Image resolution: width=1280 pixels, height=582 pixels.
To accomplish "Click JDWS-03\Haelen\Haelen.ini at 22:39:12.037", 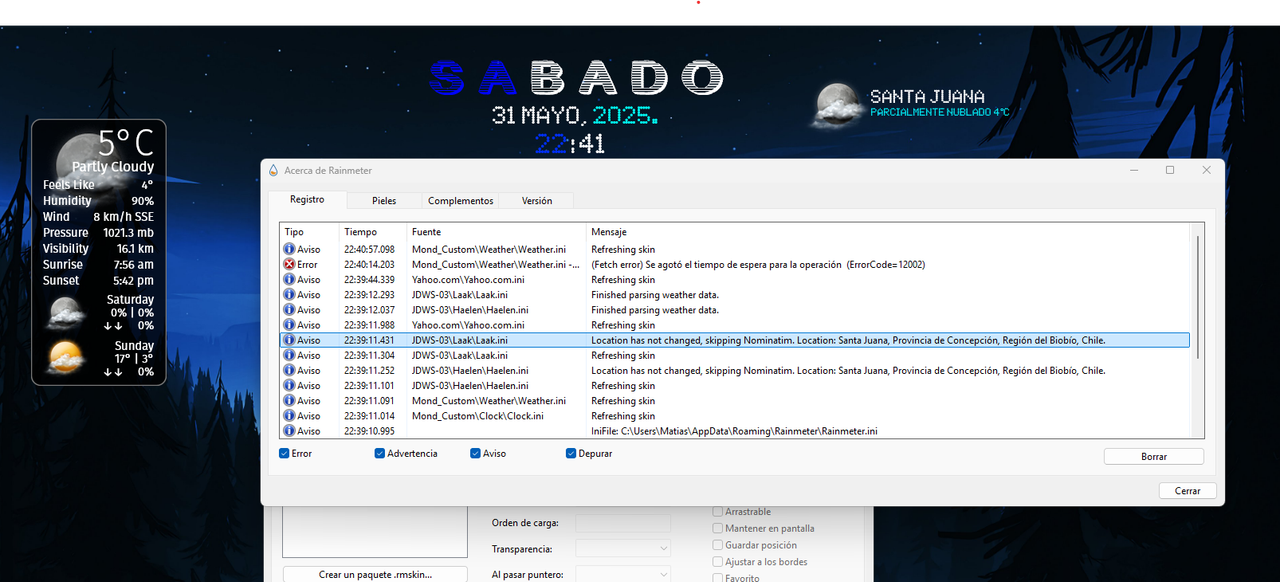I will click(x=470, y=309).
